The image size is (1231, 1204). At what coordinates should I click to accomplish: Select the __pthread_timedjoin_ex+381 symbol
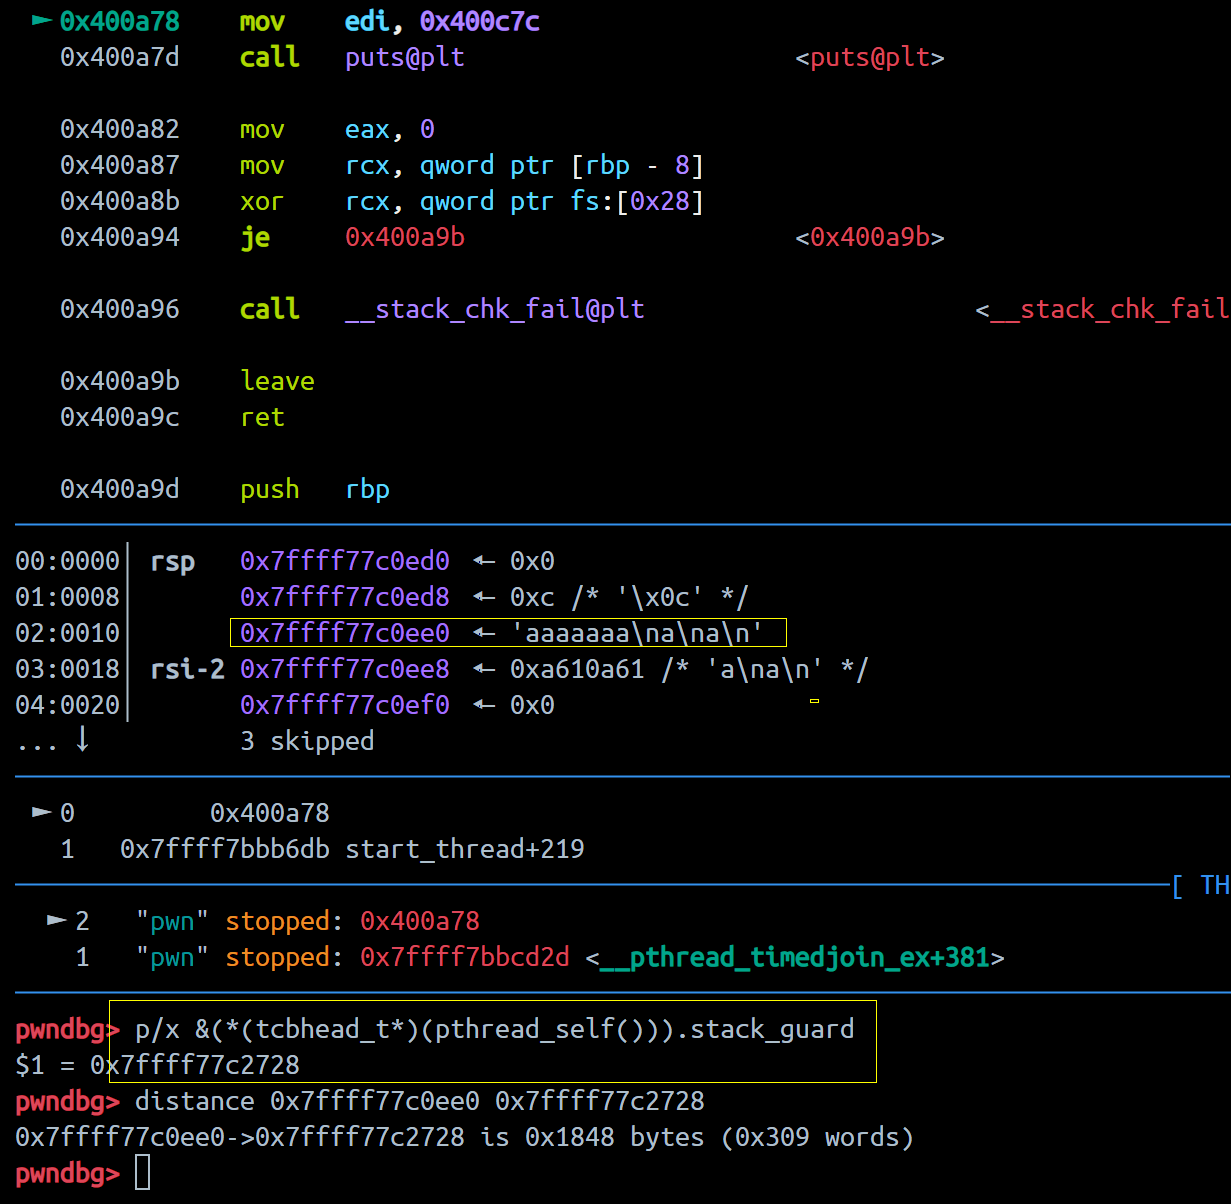(x=795, y=957)
